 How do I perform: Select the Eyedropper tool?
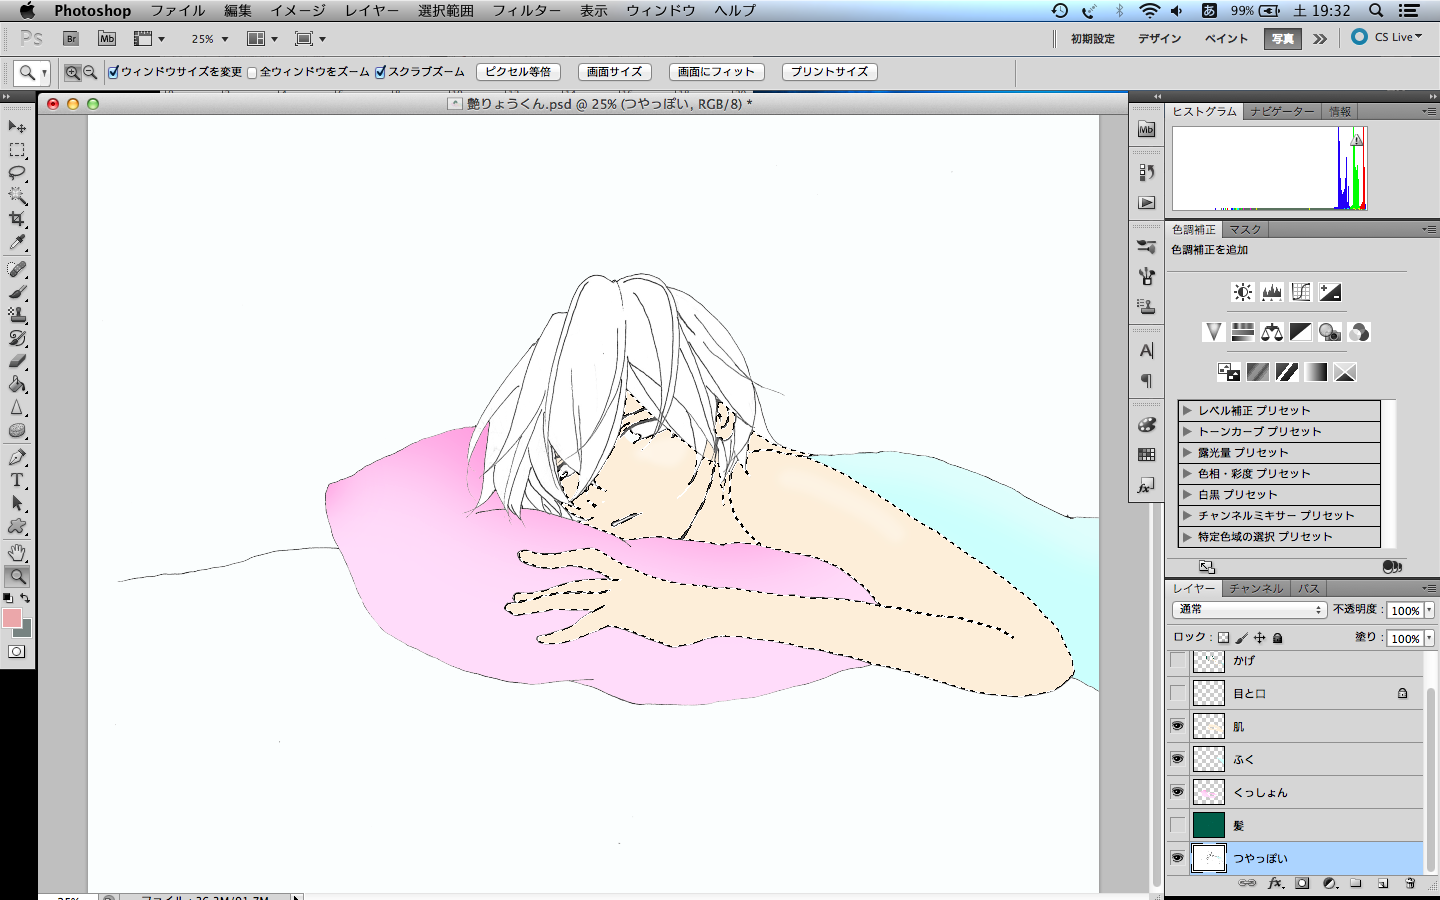(x=17, y=243)
